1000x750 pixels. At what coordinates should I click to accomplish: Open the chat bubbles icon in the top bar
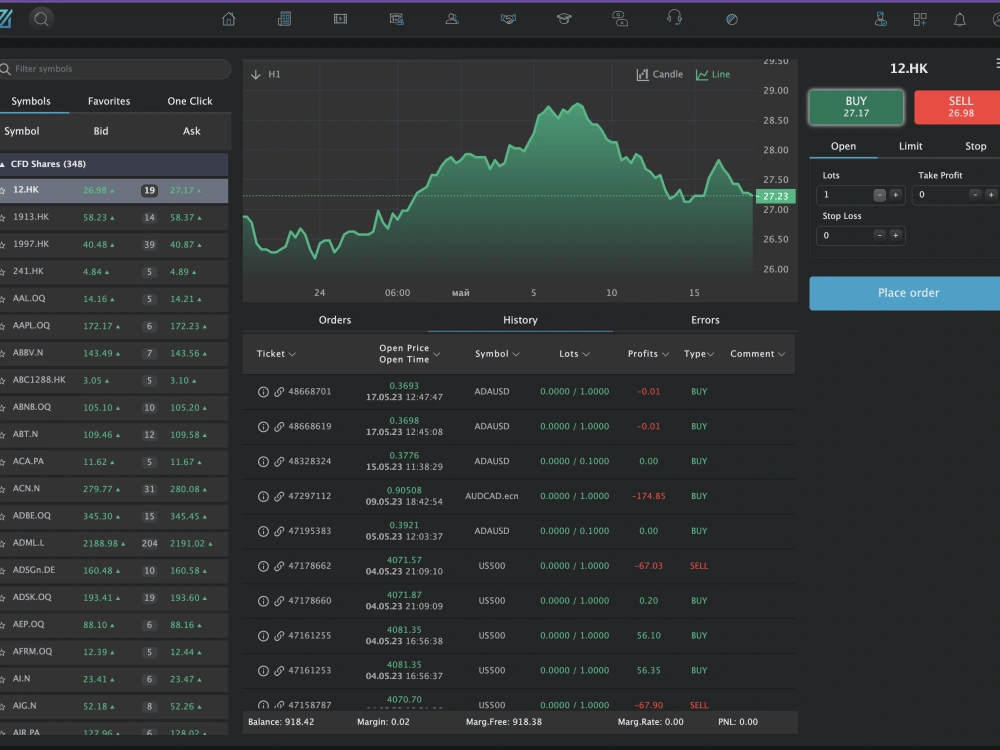coord(620,19)
